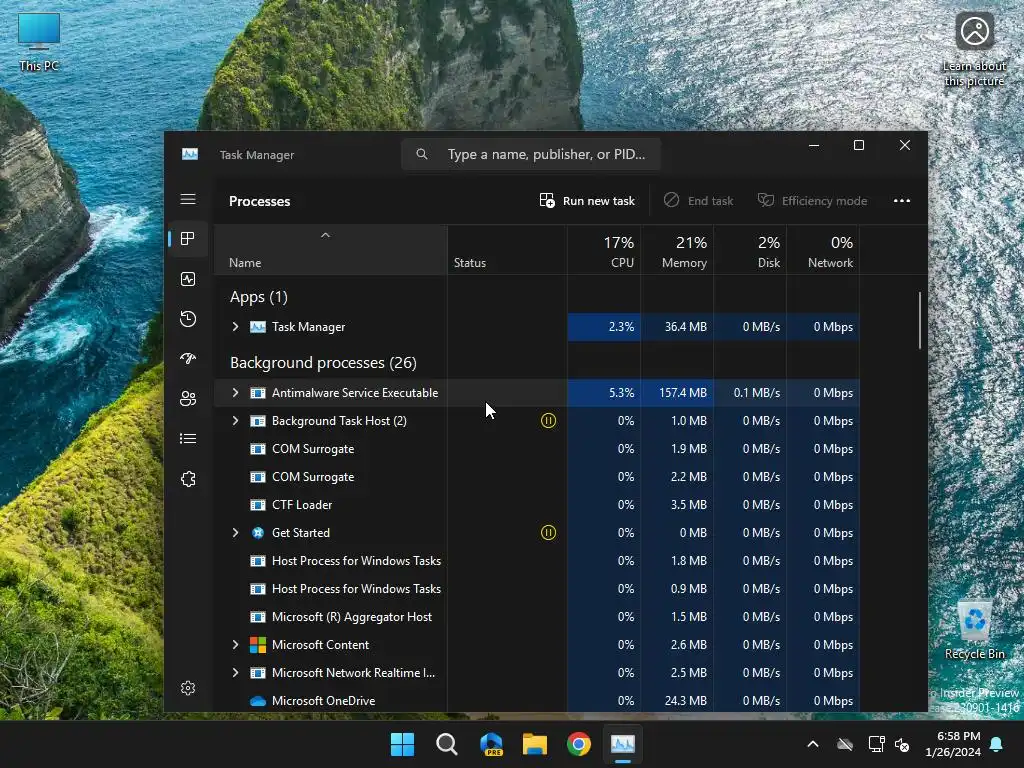Click the 5.3% CPU cell

[604, 392]
